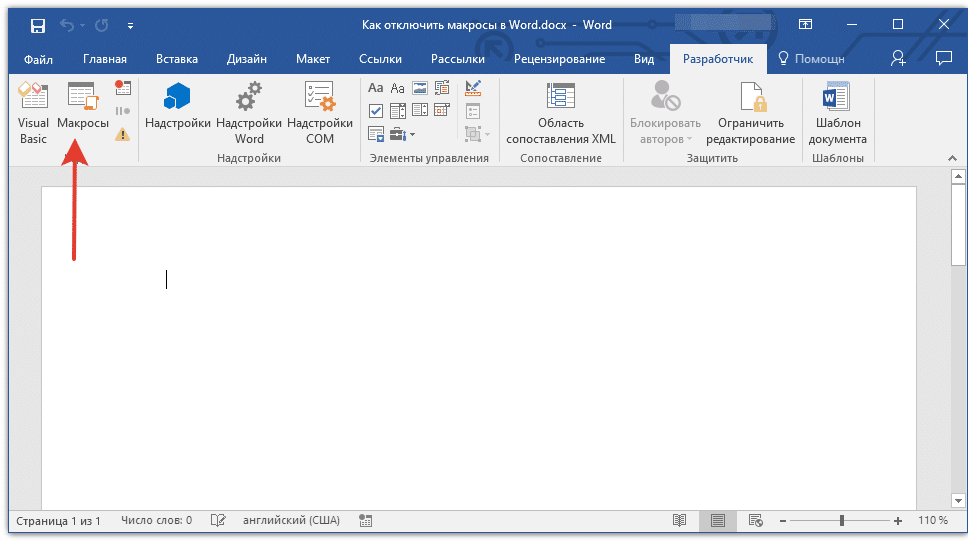Screen dimensions: 968x541
Task: Open Надстройки Word dialog
Action: point(249,113)
